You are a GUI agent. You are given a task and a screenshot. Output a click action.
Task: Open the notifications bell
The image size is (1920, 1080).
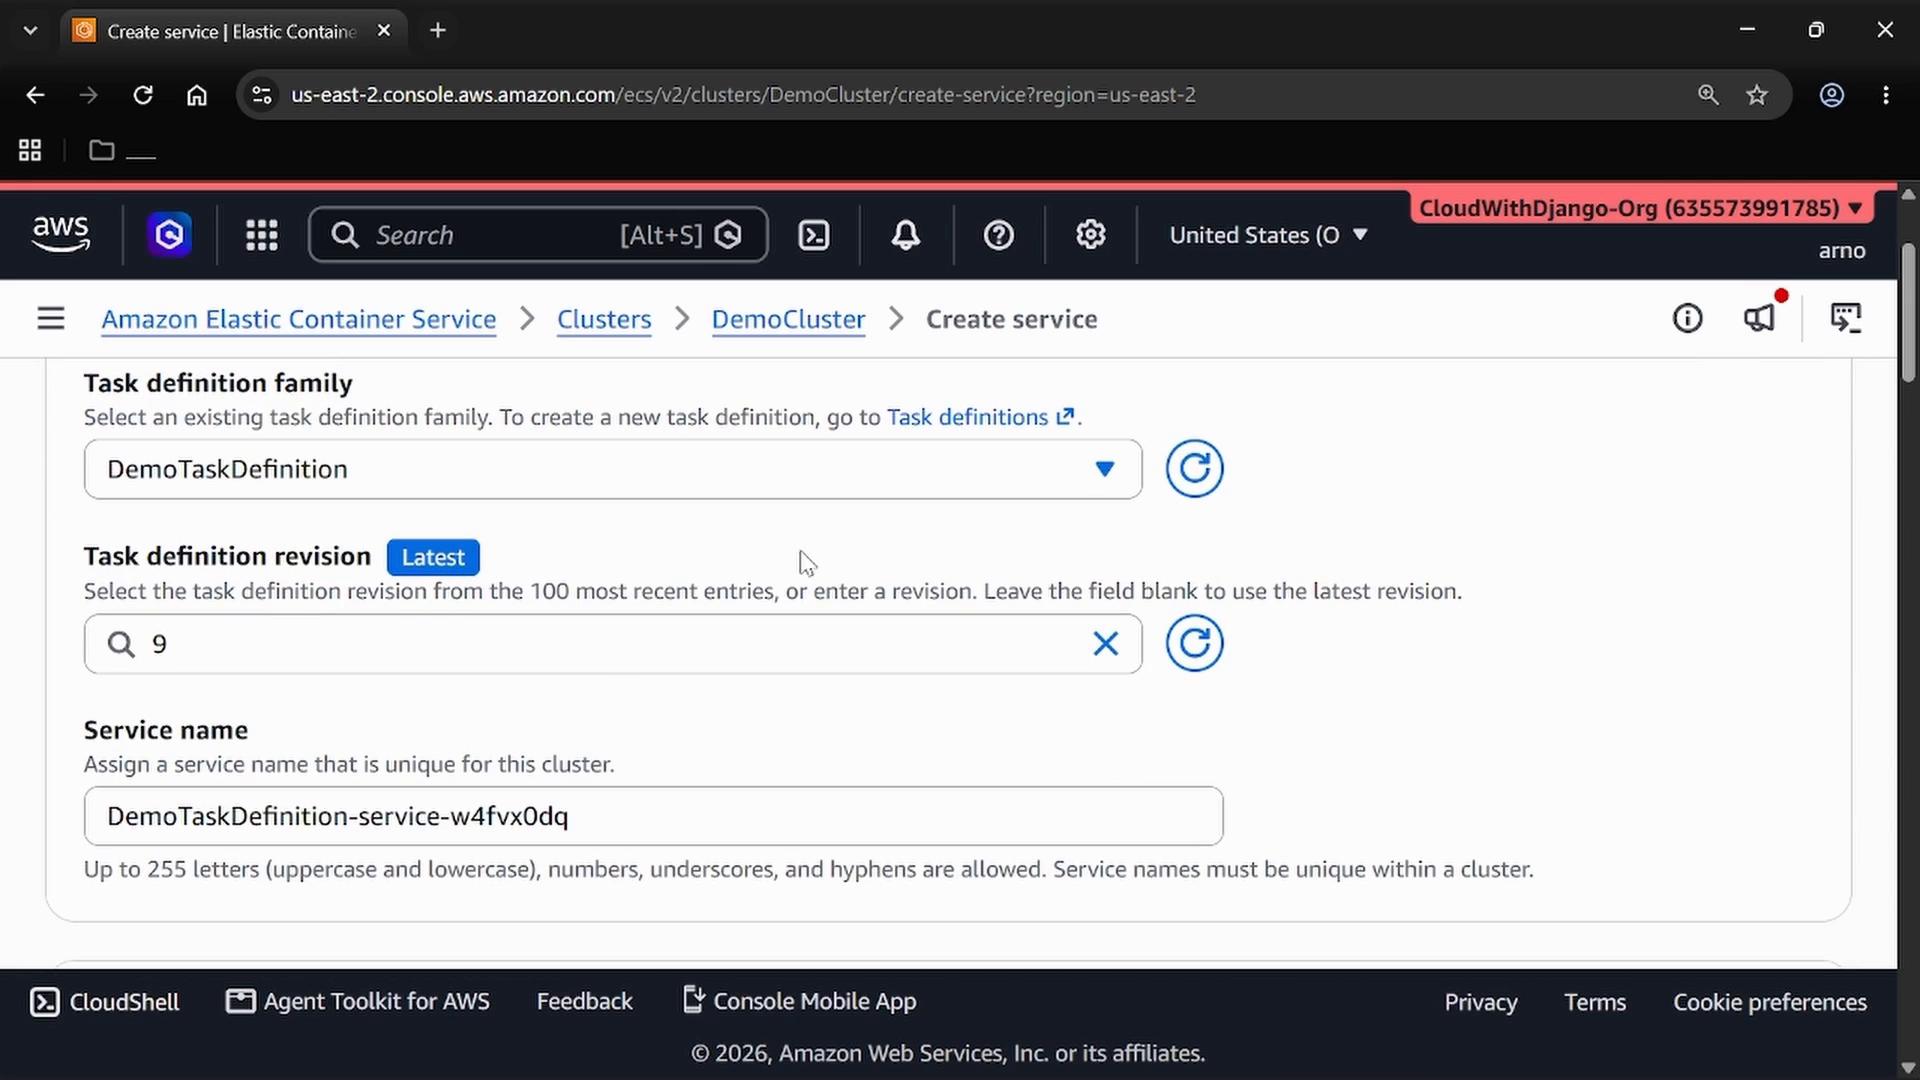906,235
